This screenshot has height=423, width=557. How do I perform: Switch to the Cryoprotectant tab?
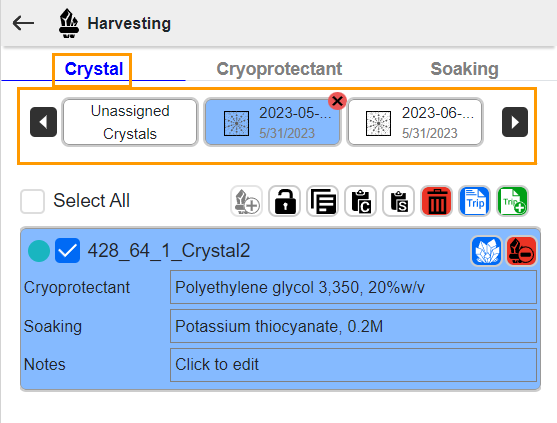point(279,69)
